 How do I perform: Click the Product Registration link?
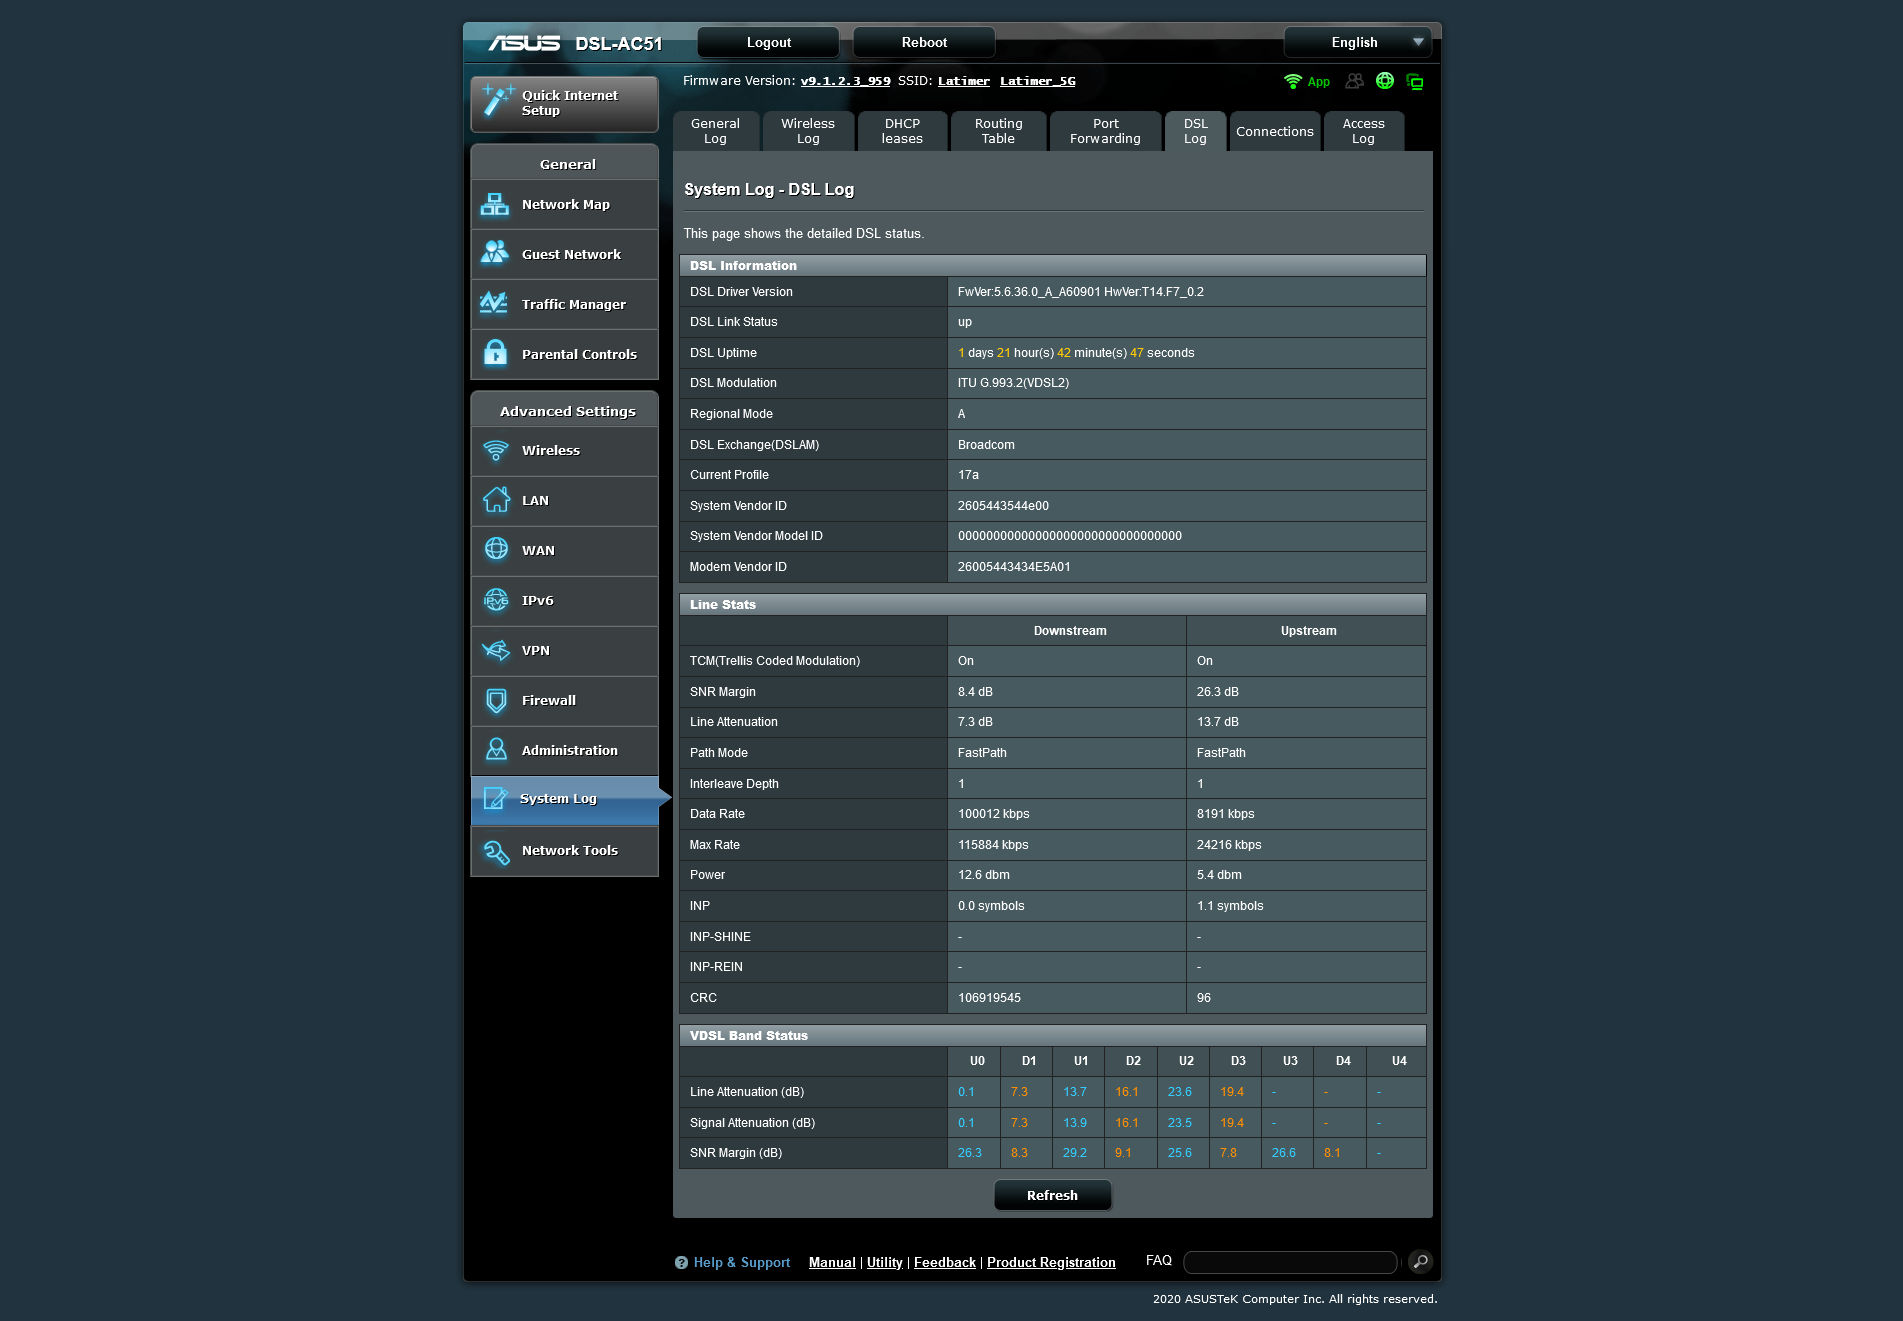(x=1051, y=1262)
